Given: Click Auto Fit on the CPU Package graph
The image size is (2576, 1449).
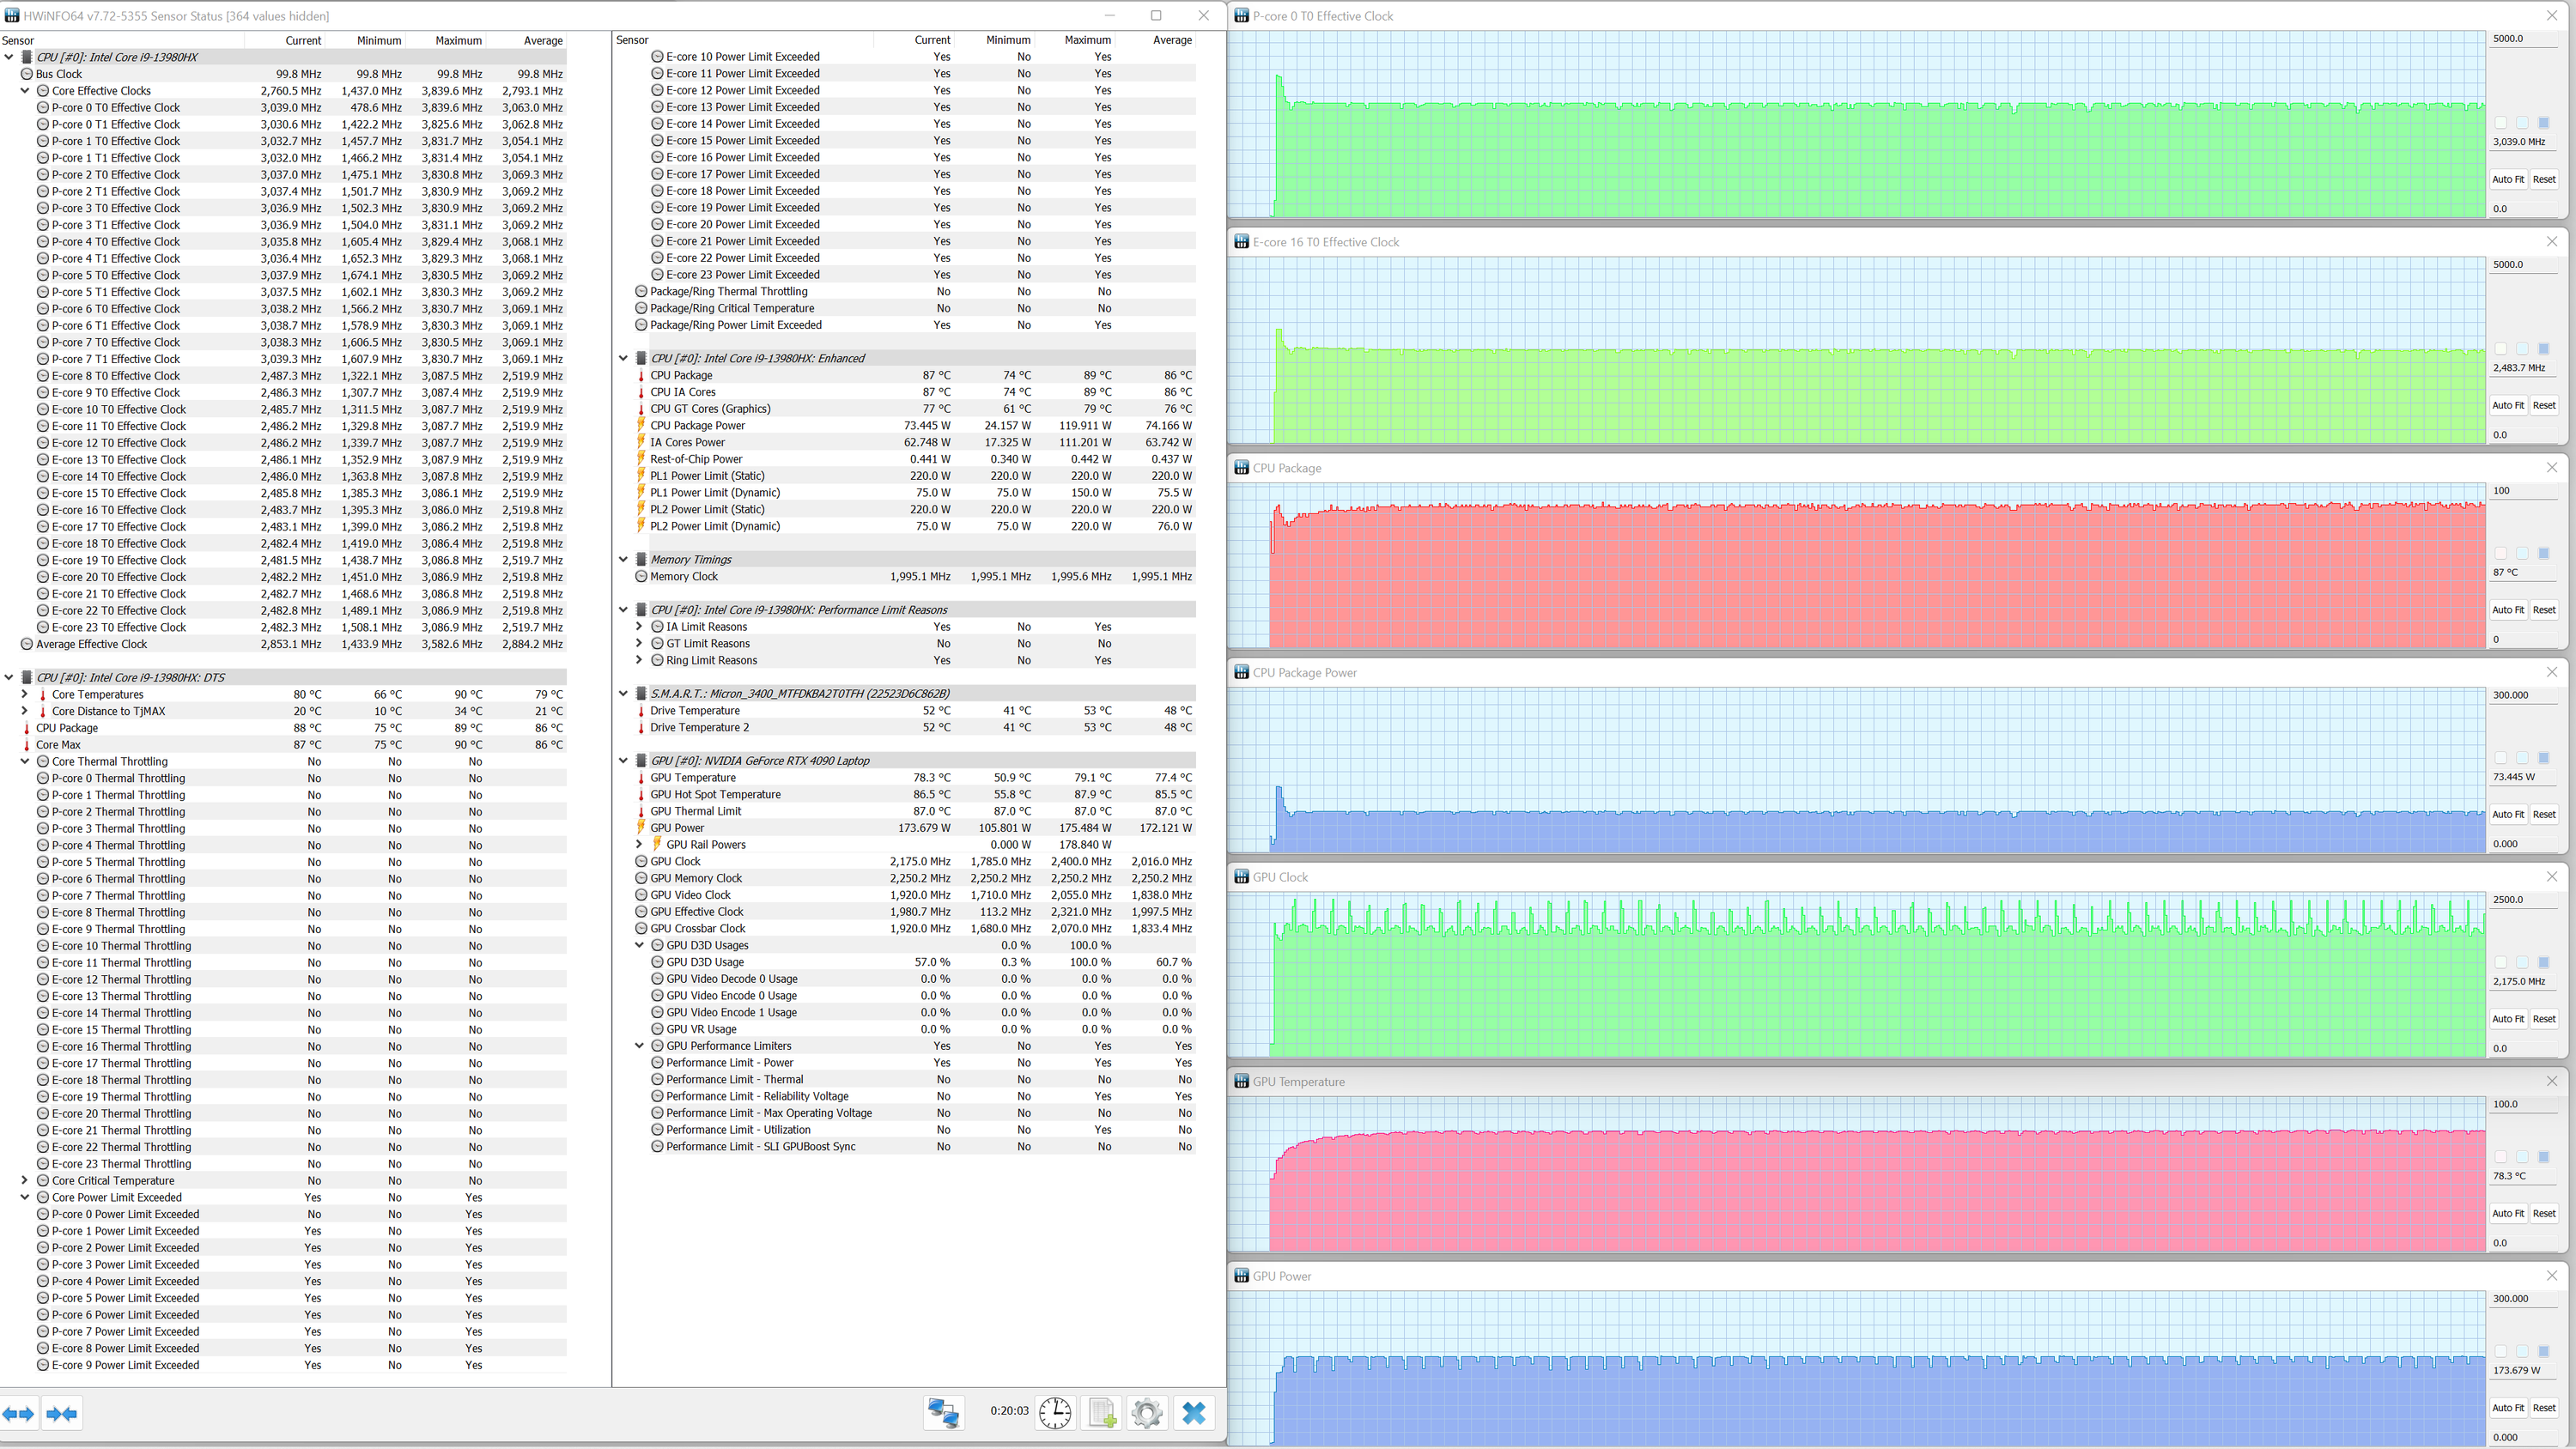Looking at the screenshot, I should pos(2507,610).
